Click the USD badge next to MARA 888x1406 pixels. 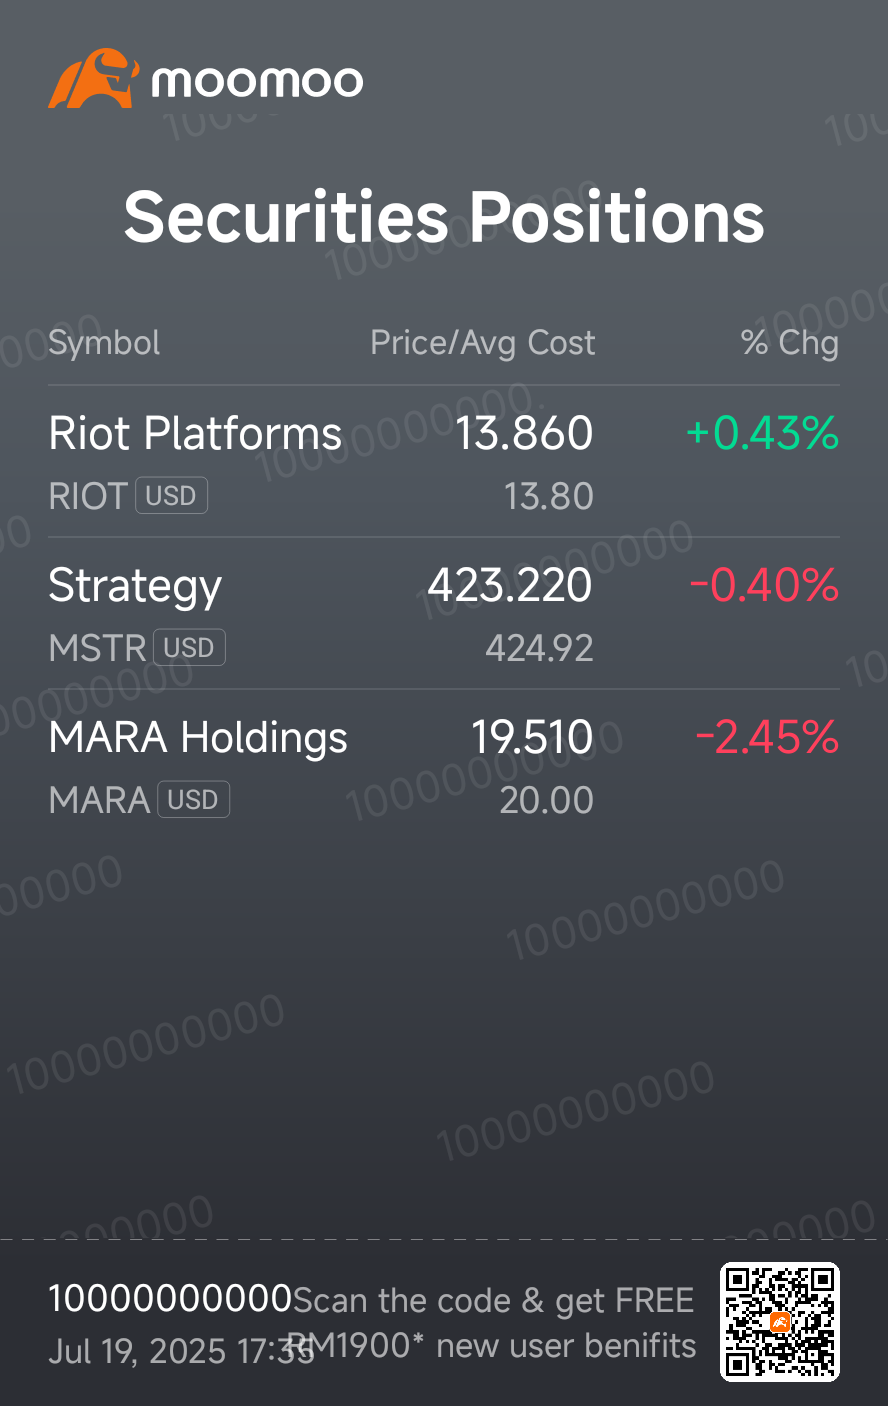tap(193, 799)
